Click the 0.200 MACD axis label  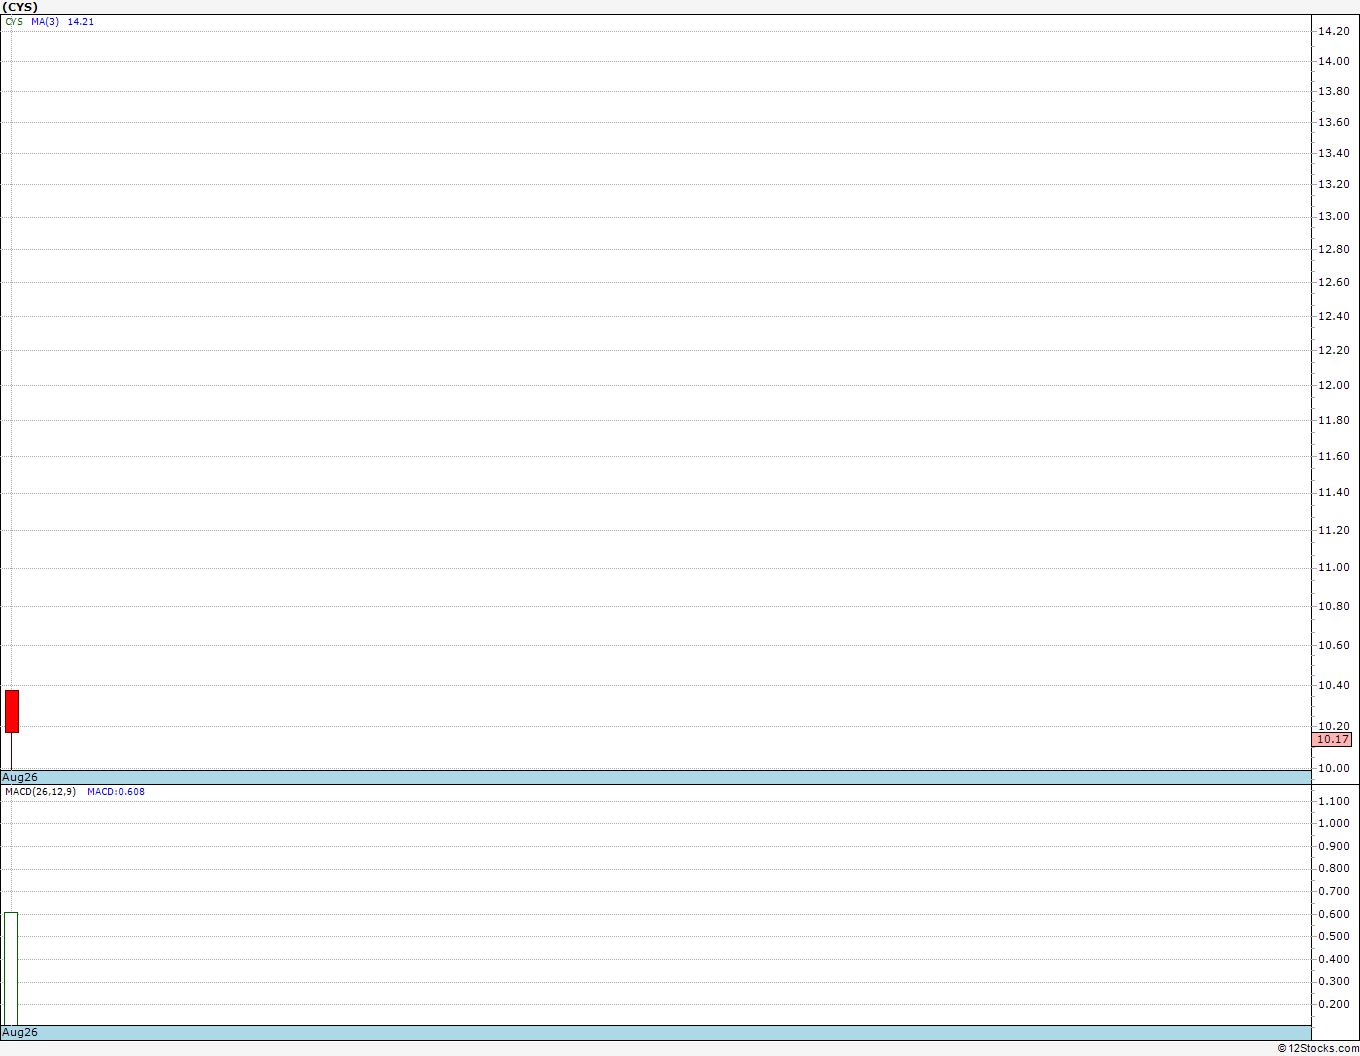[x=1333, y=1004]
